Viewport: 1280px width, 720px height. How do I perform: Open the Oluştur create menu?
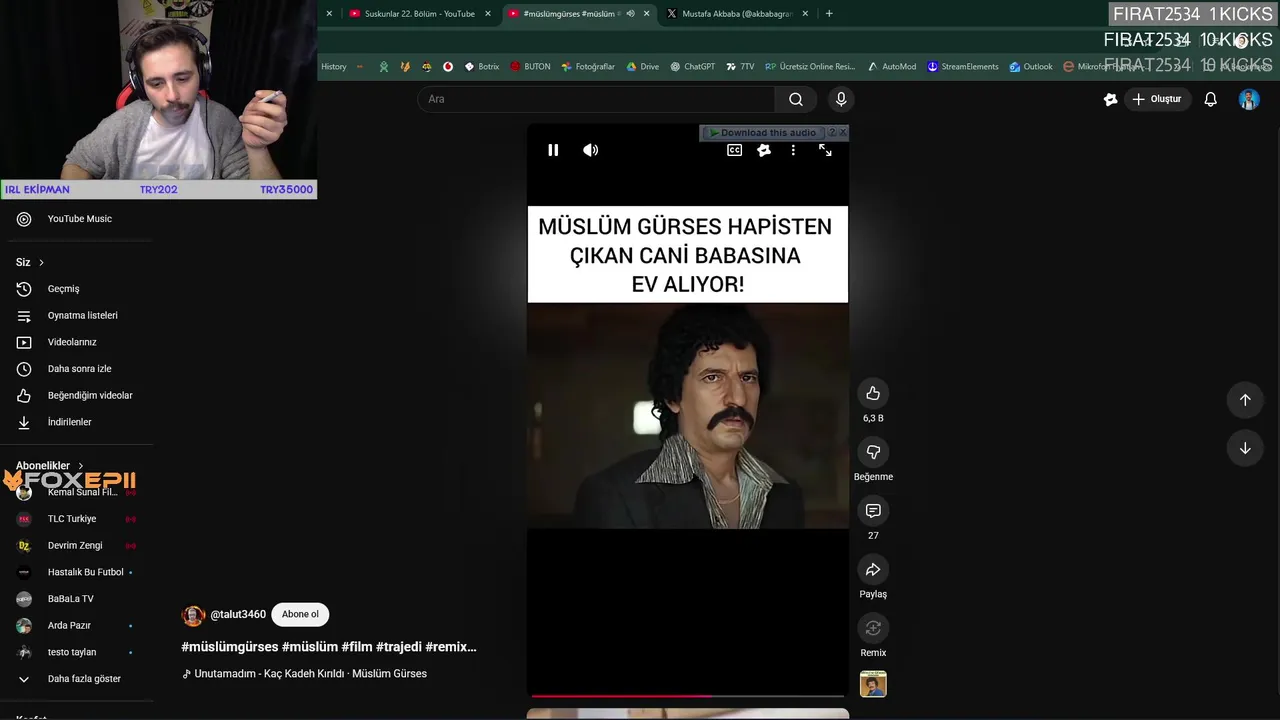[x=1156, y=99]
